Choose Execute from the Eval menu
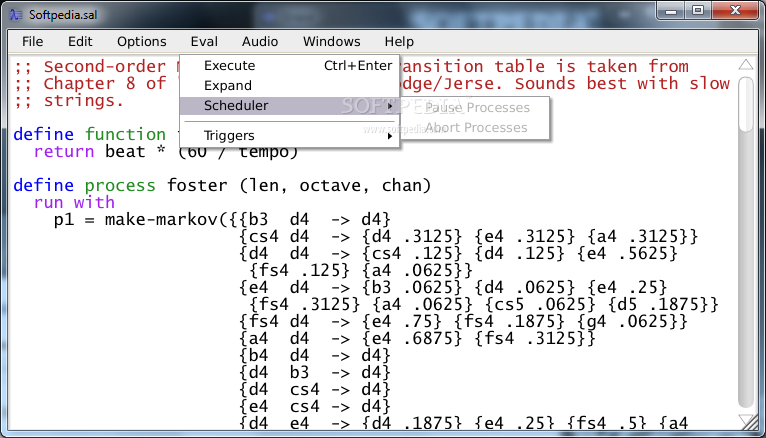The height and width of the screenshot is (438, 766). 290,65
